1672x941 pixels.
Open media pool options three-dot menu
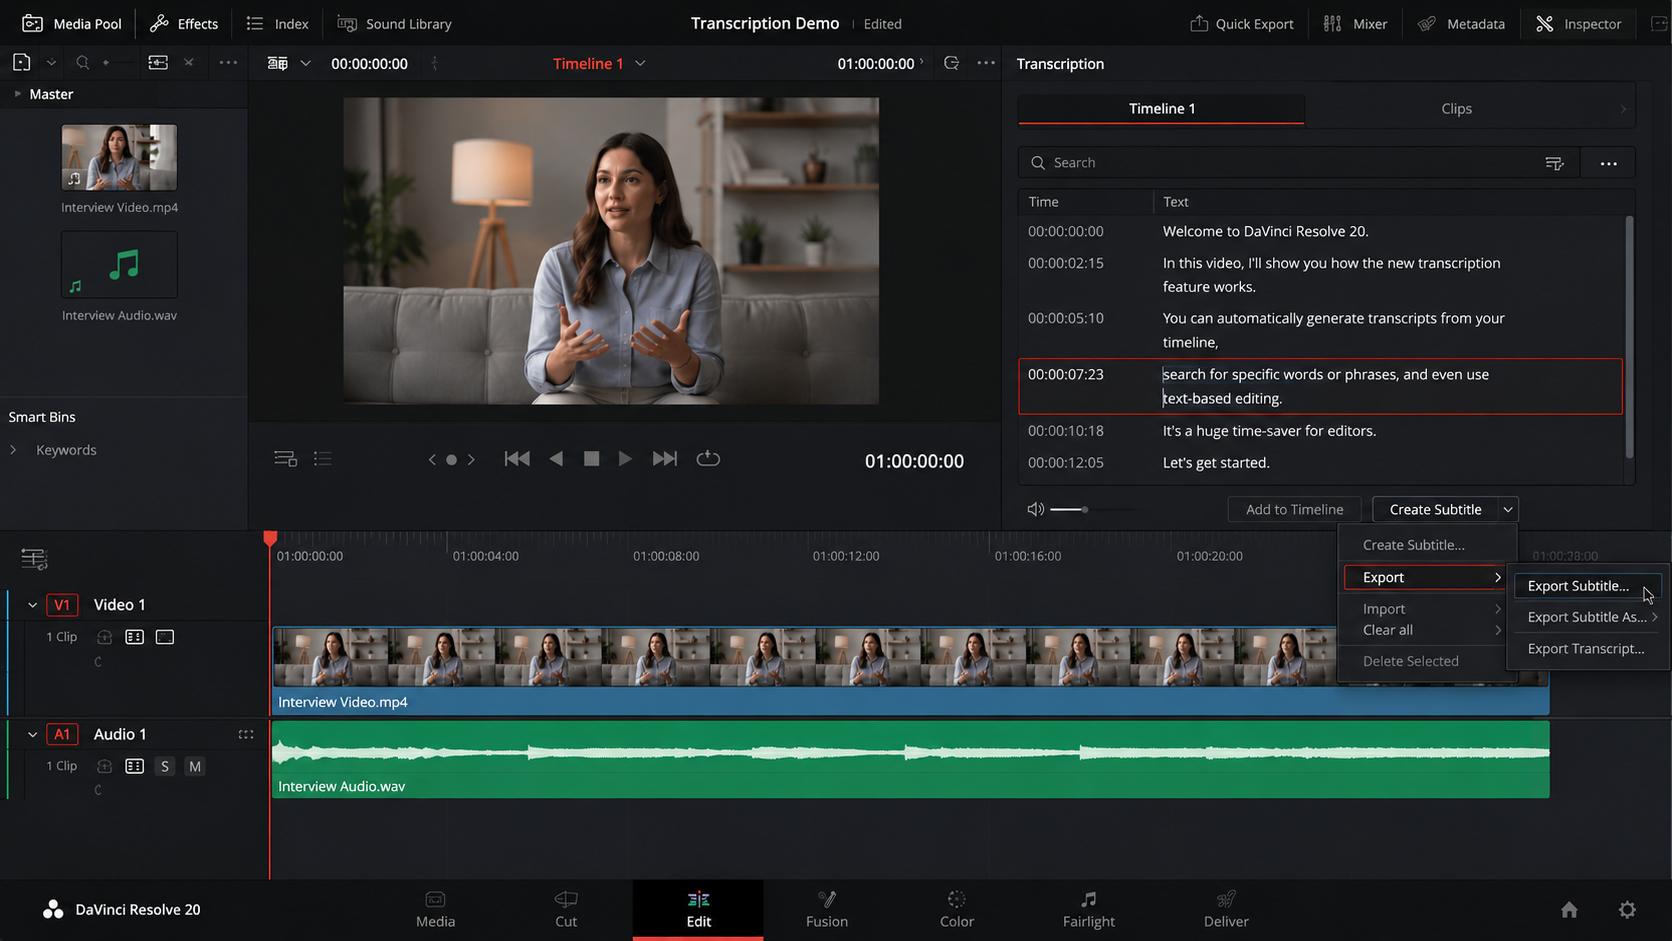pos(228,62)
